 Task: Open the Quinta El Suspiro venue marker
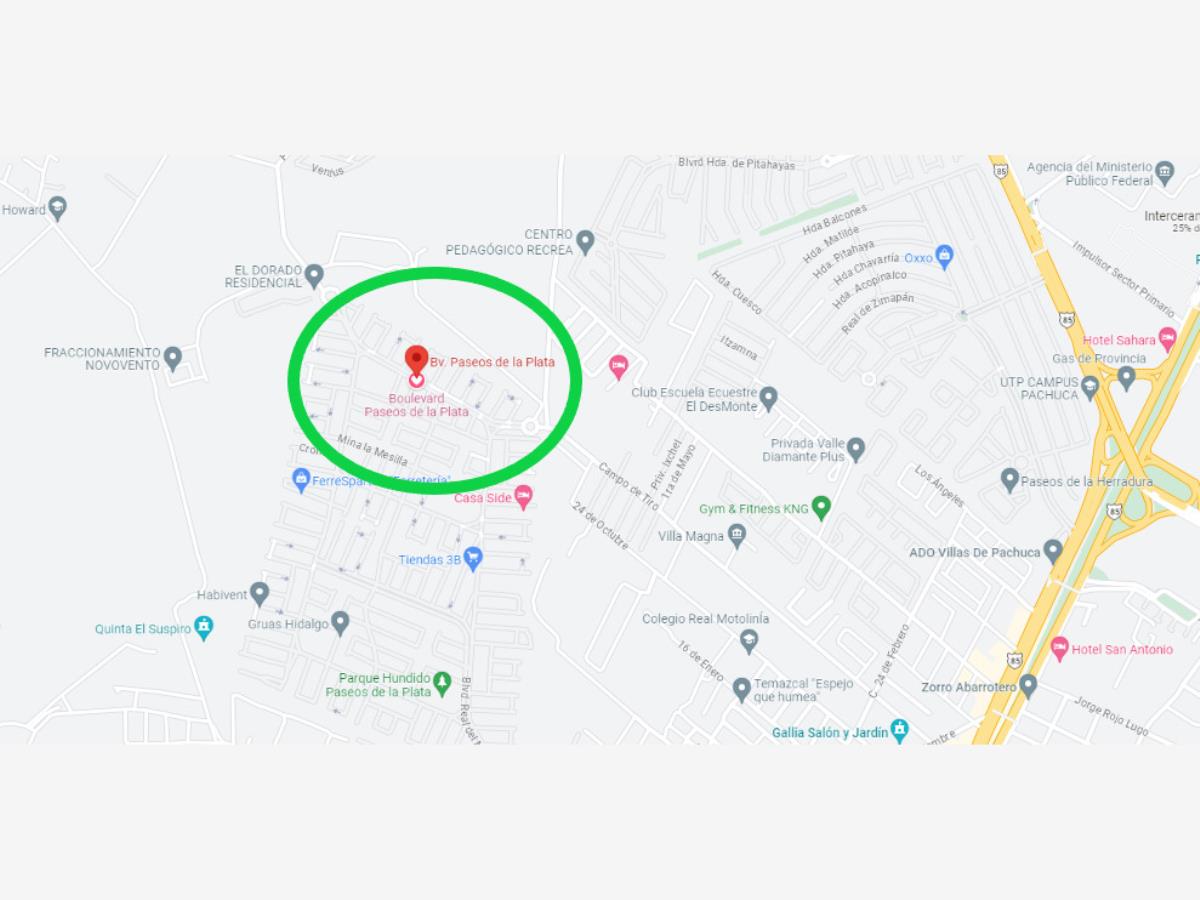[x=204, y=627]
